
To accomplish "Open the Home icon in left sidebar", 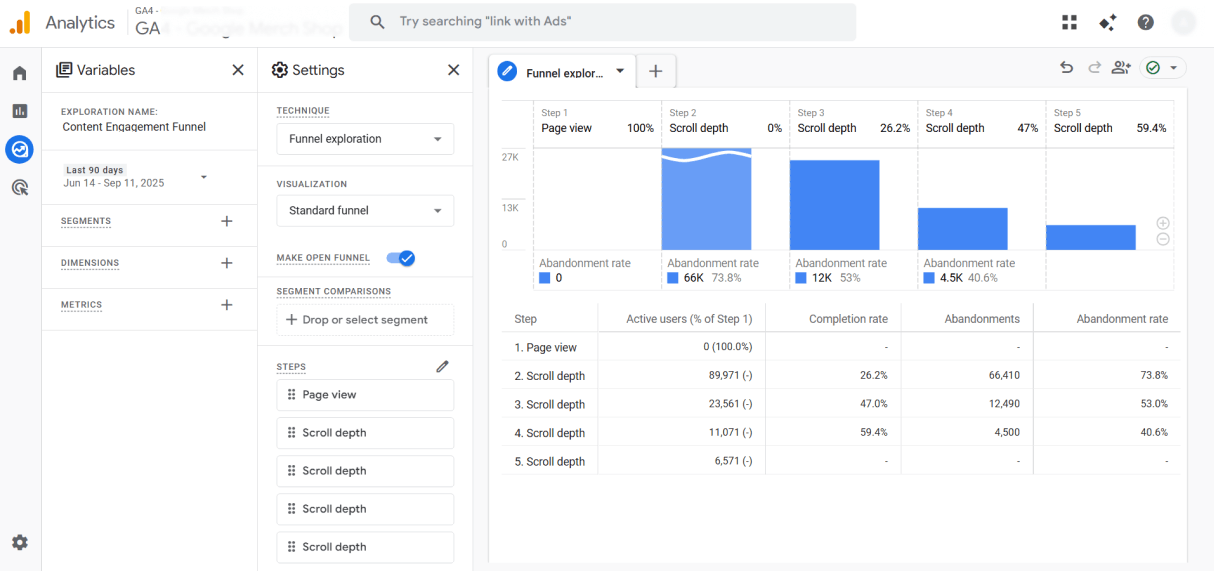I will pos(20,73).
